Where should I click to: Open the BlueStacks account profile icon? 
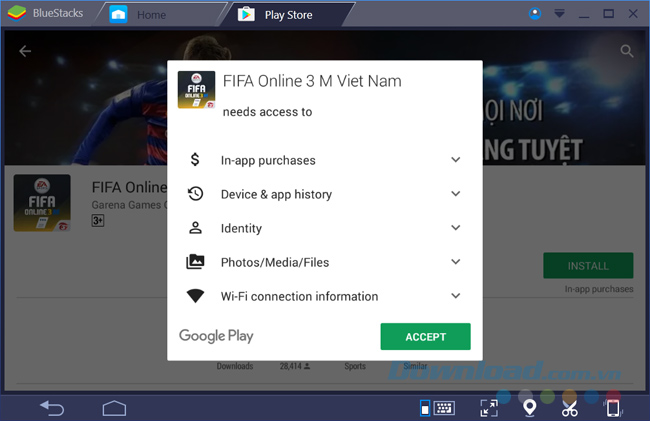[x=535, y=14]
